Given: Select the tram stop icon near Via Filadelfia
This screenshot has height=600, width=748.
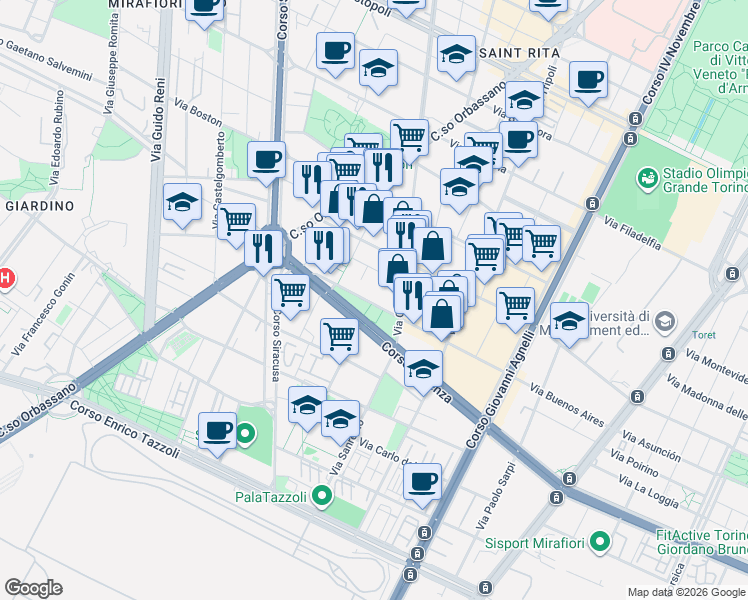Looking at the screenshot, I should point(592,204).
